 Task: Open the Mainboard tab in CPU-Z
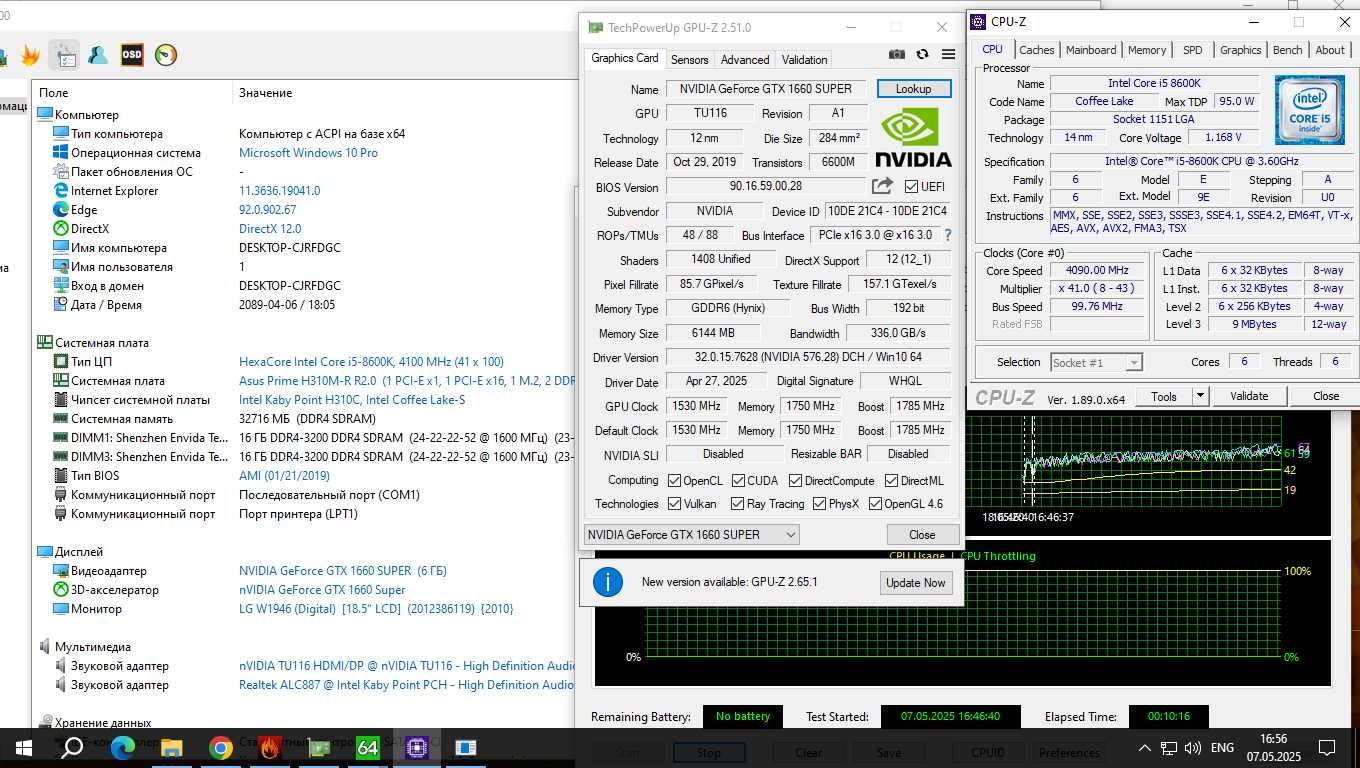1091,50
